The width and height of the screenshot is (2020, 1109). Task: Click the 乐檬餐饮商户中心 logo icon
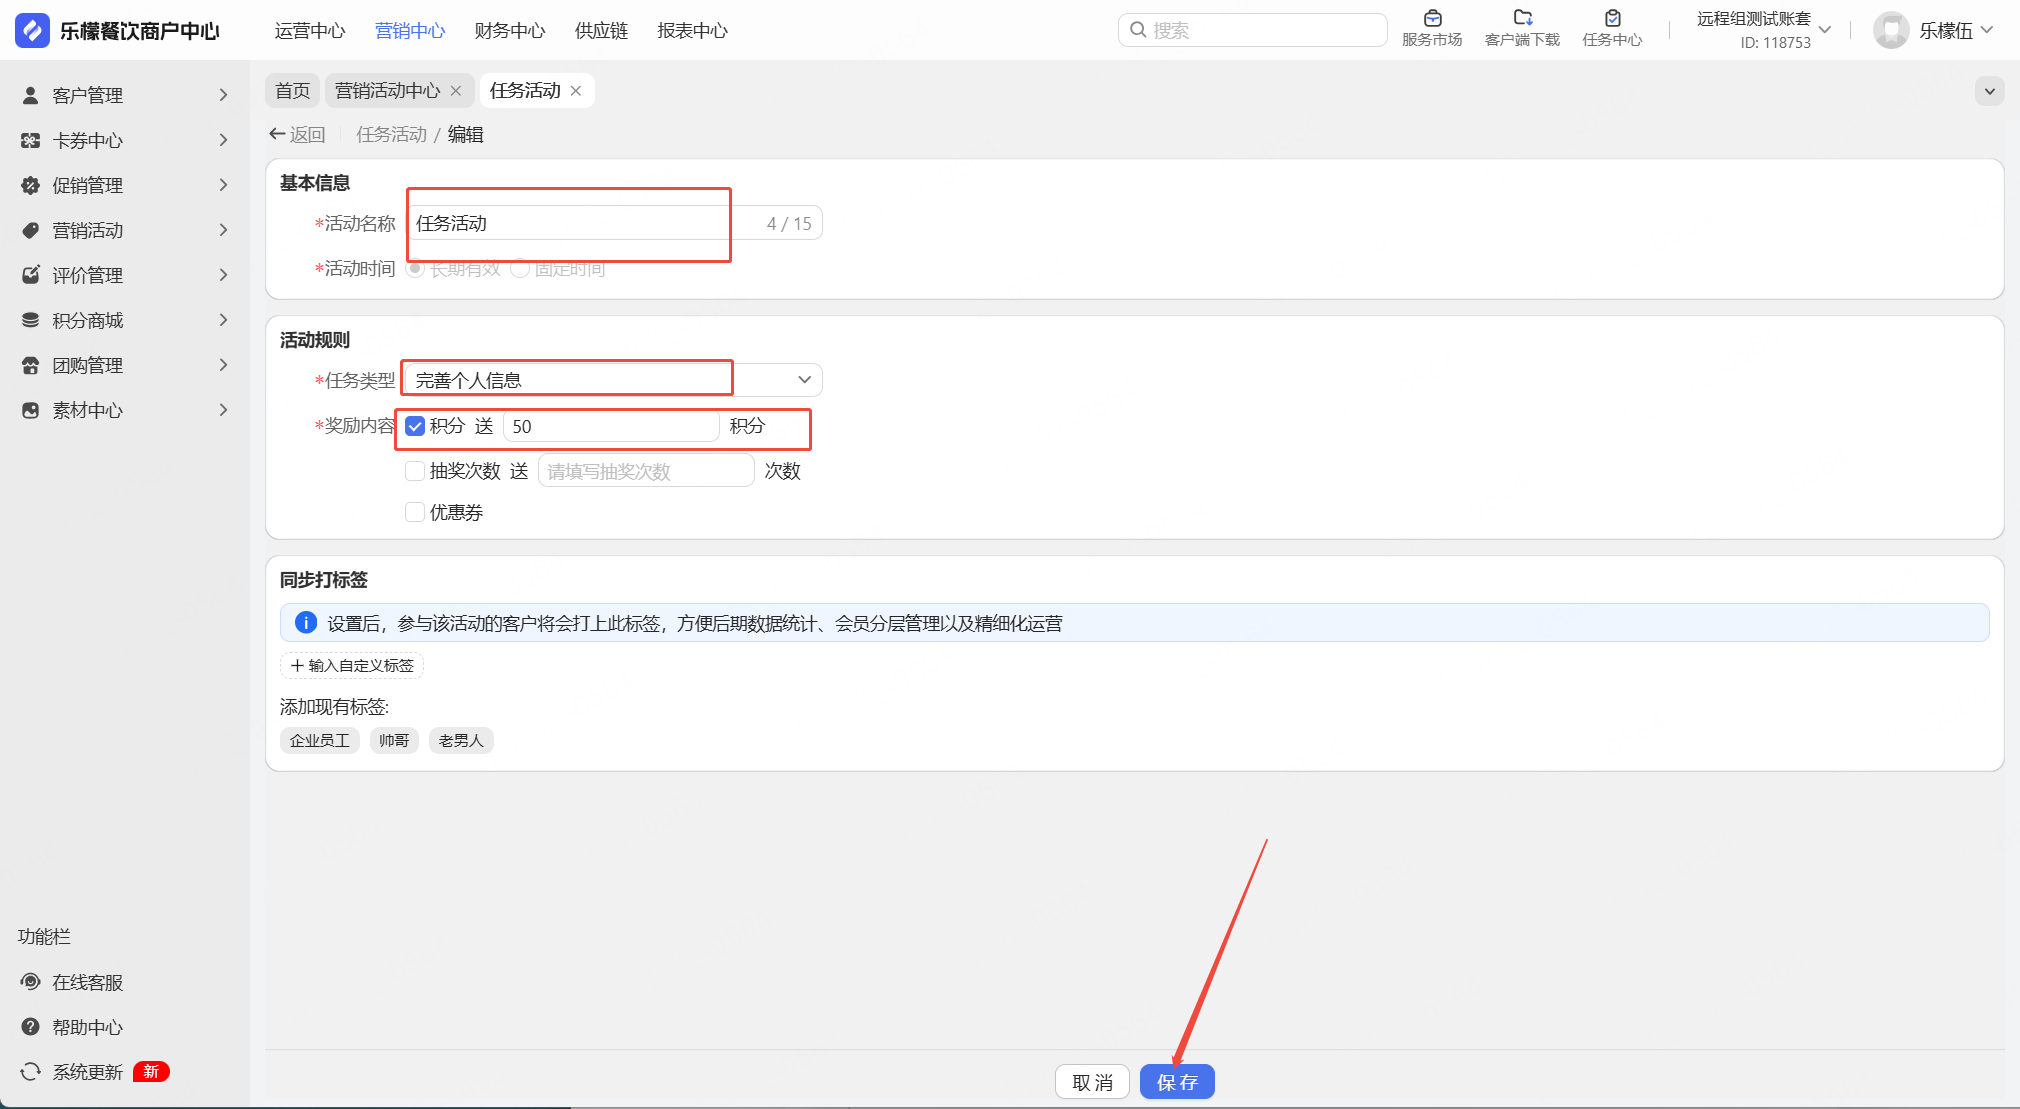(32, 31)
